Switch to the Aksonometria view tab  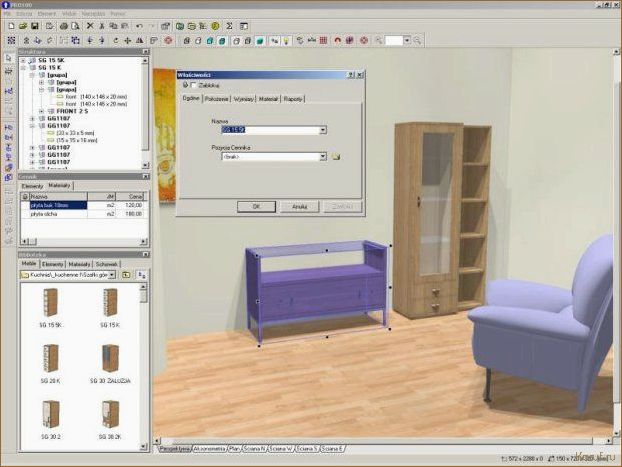[208, 450]
